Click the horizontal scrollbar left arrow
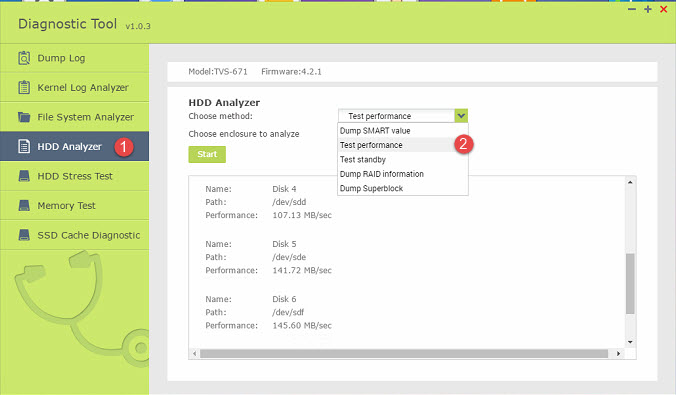Viewport: 676px width, 395px height. coord(194,354)
